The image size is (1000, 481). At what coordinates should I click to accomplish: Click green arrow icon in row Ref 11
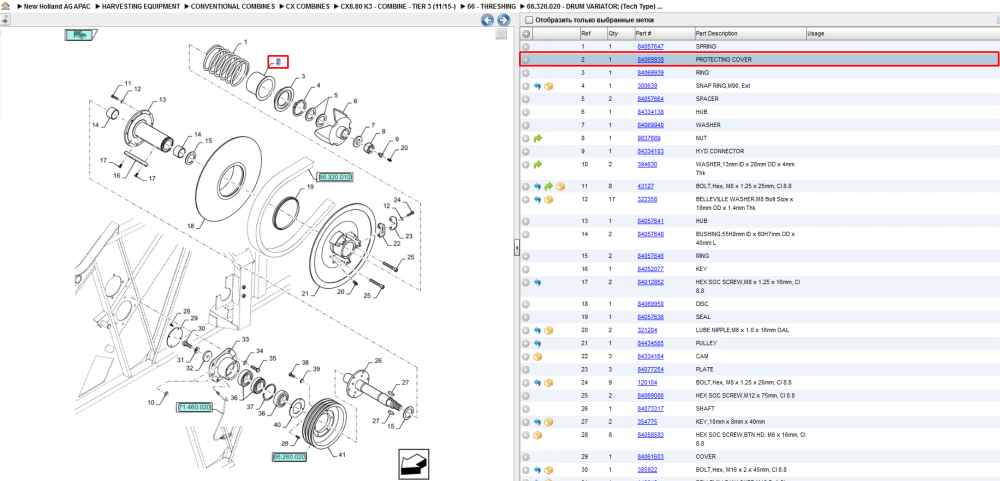coord(548,186)
